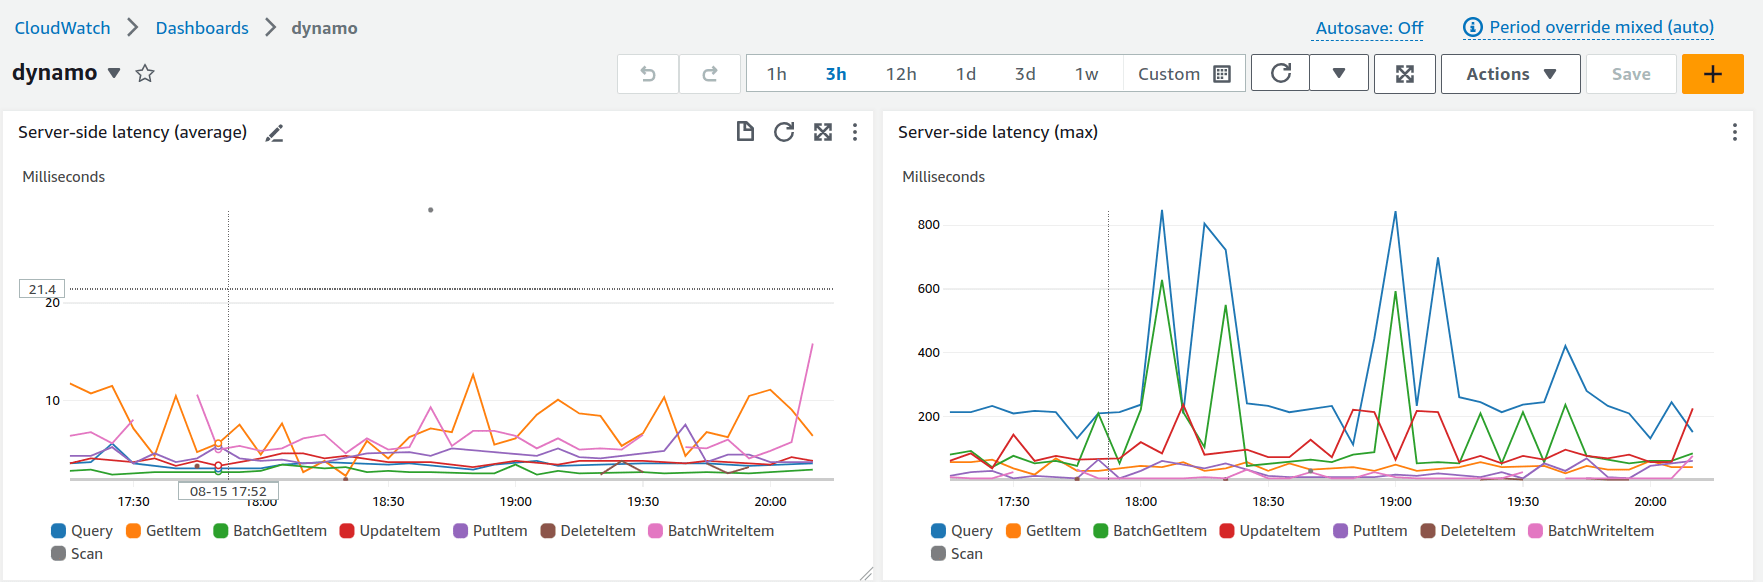Toggle GetItem series in average latency legend
The image size is (1763, 582).
pos(163,531)
